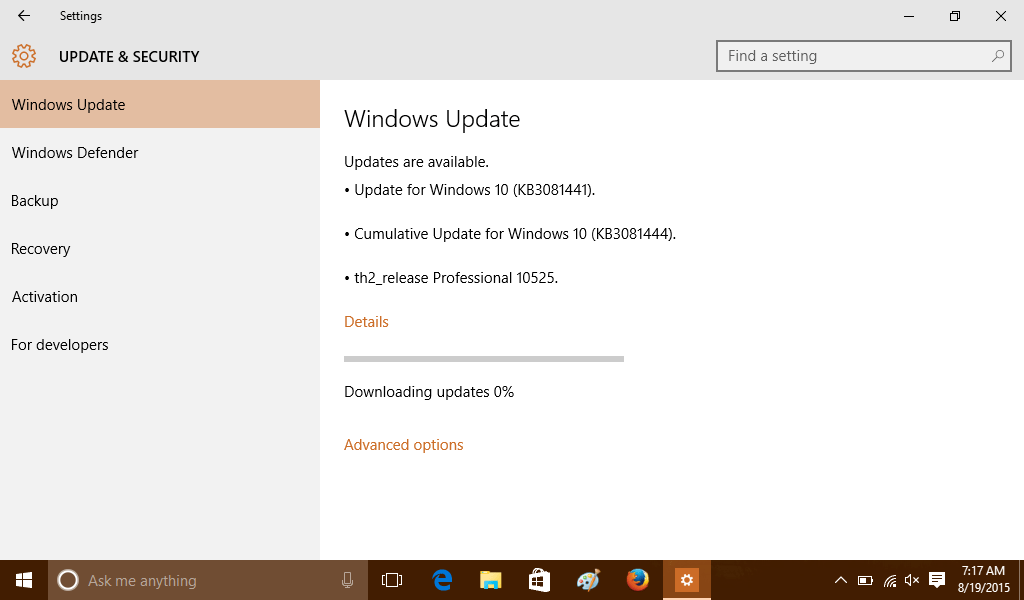
Task: Check the battery status tray icon
Action: (x=865, y=580)
